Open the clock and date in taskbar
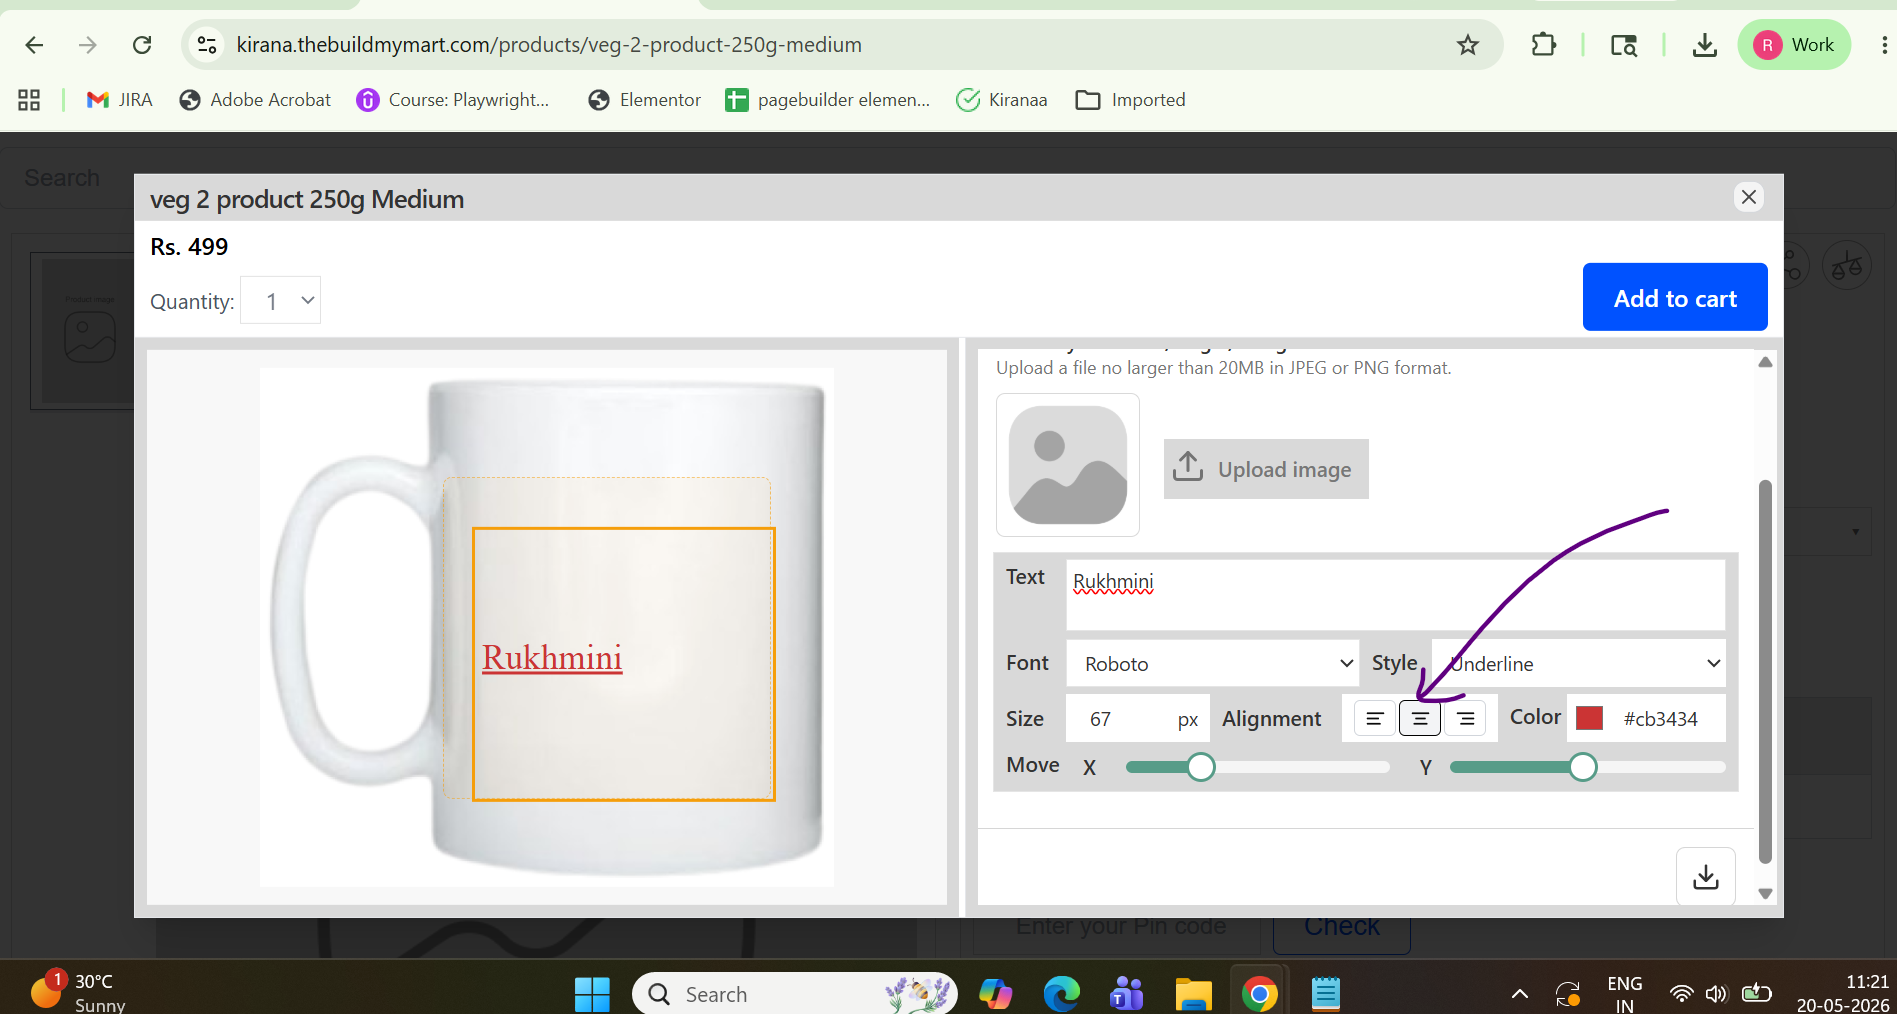The width and height of the screenshot is (1897, 1014). 1843,994
